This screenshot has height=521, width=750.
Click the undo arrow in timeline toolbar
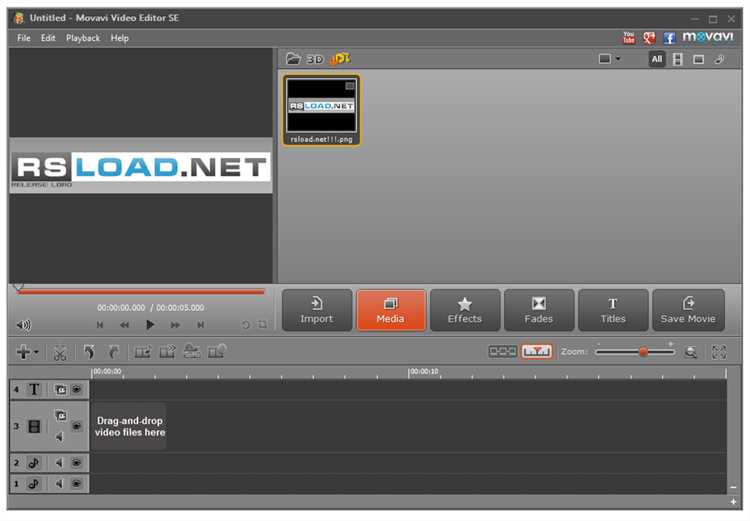click(89, 352)
